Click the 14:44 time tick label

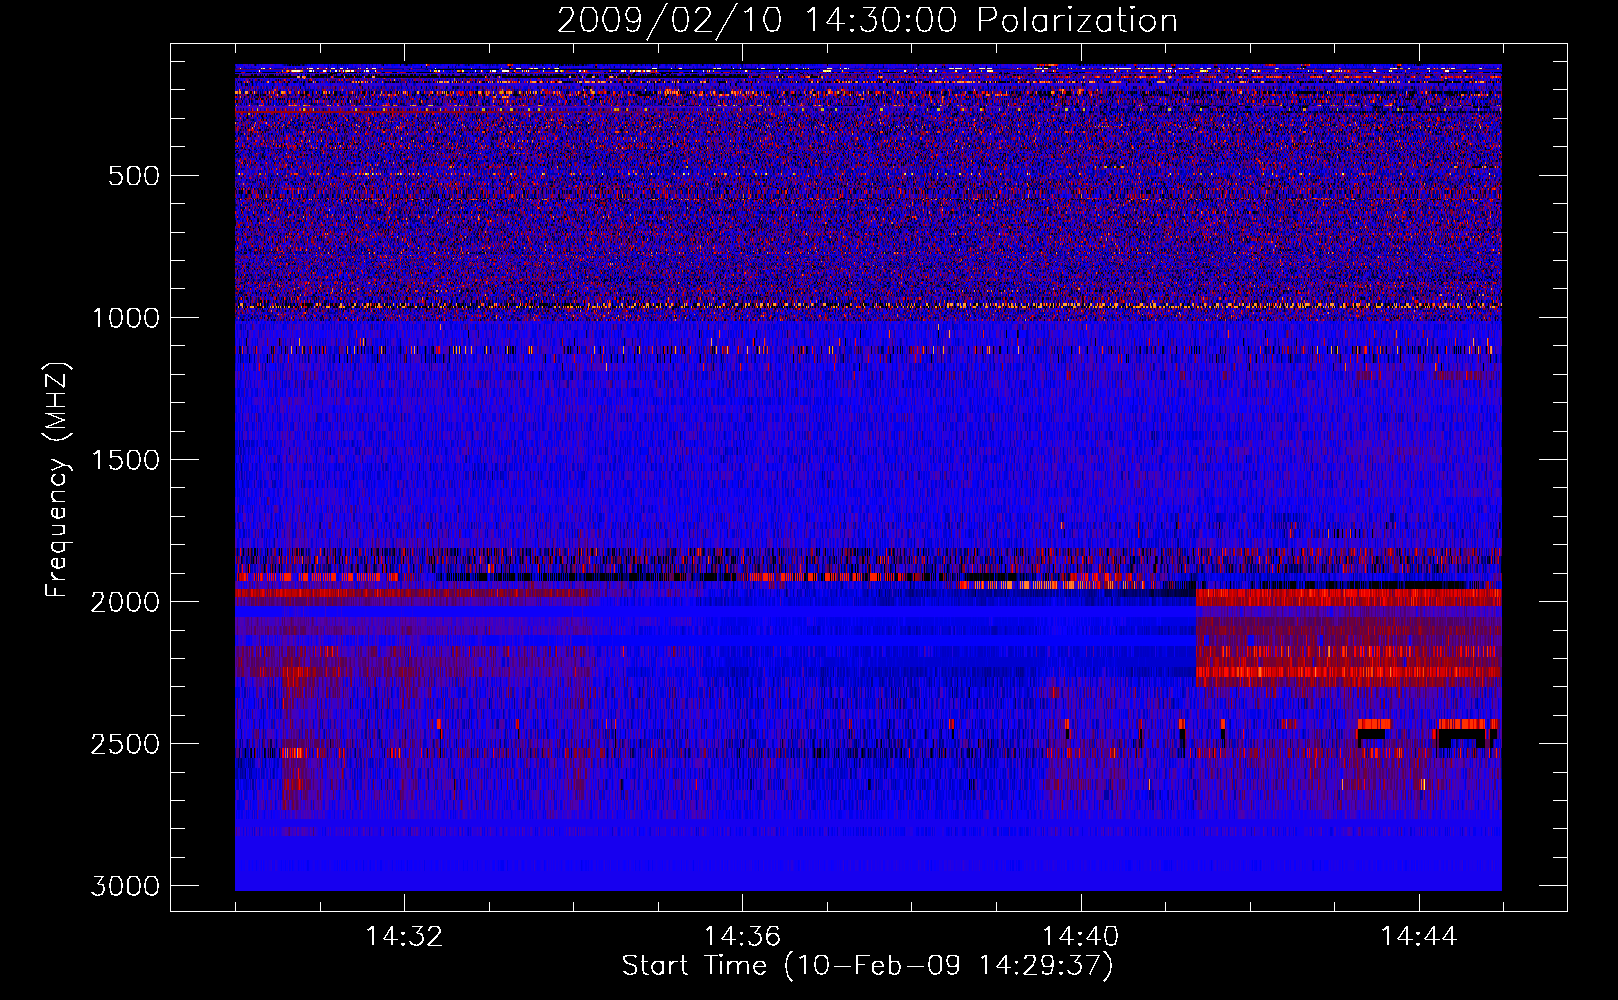tap(1418, 937)
